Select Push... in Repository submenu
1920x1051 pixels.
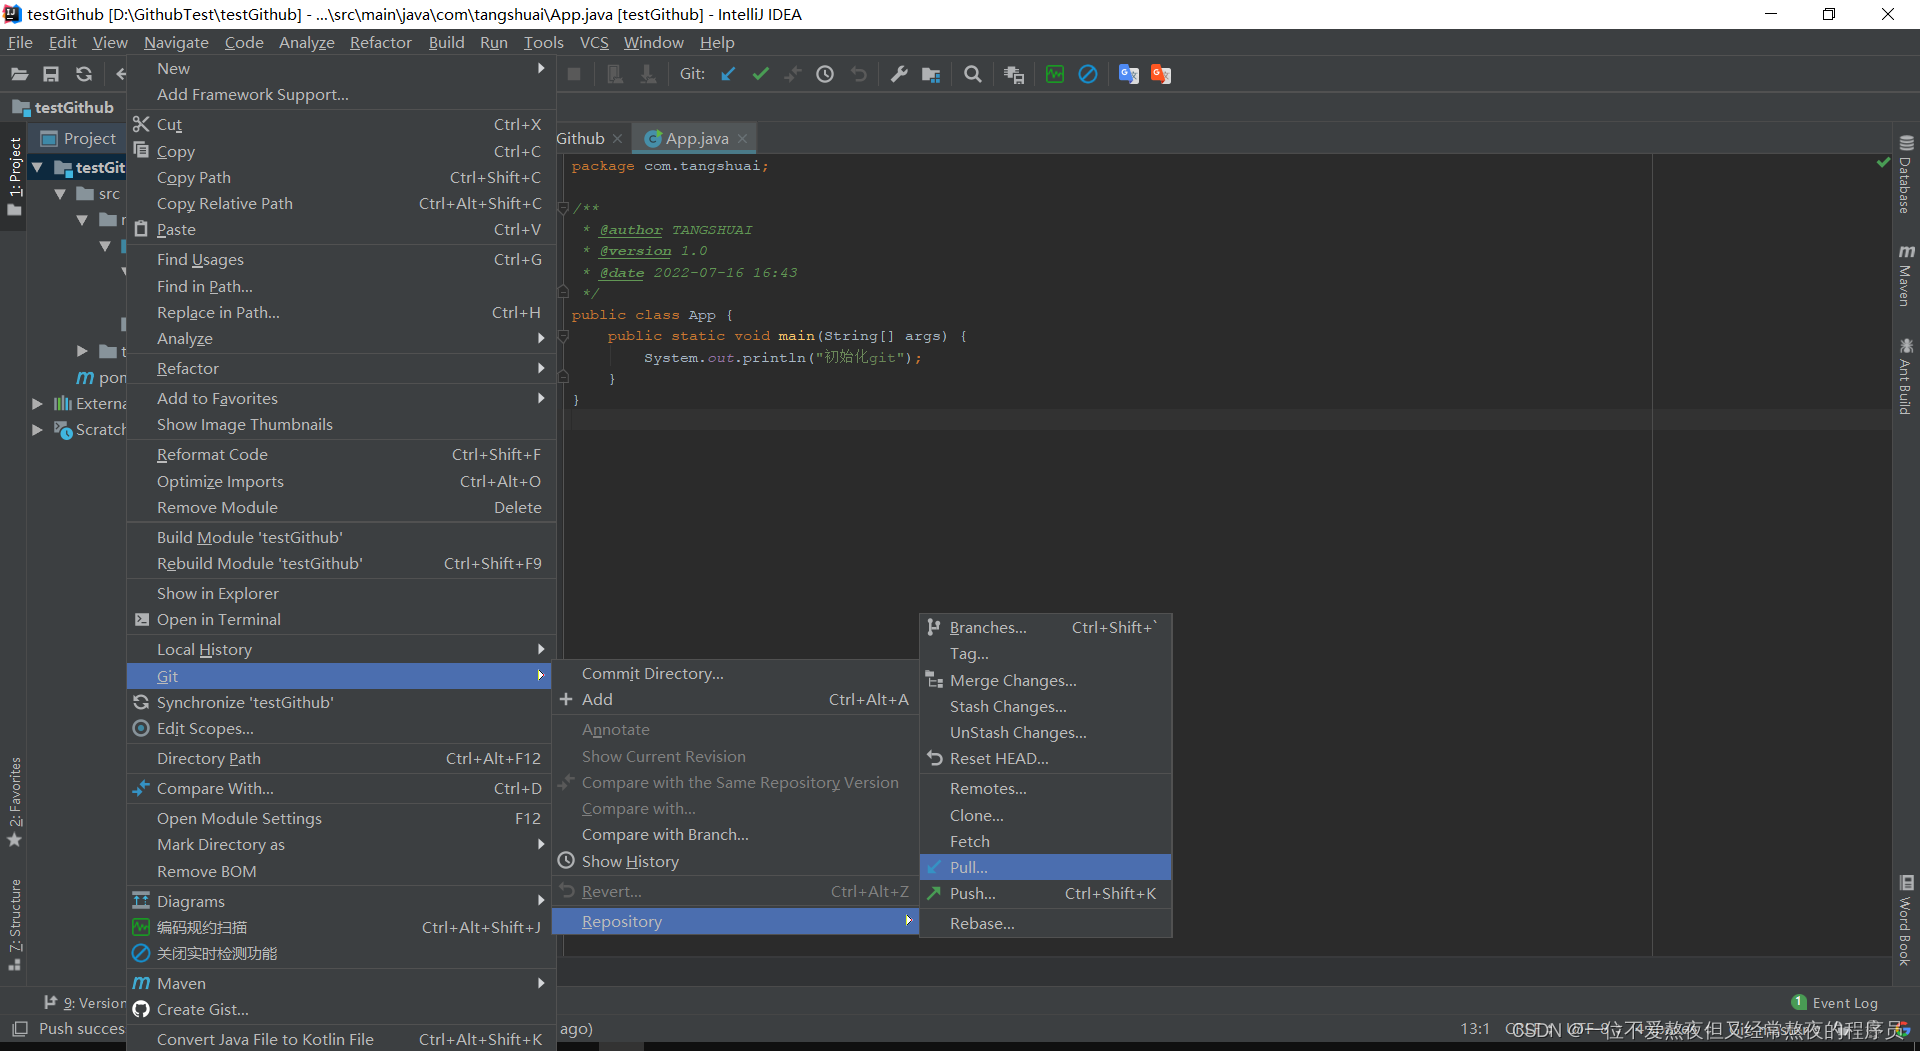pos(1045,894)
